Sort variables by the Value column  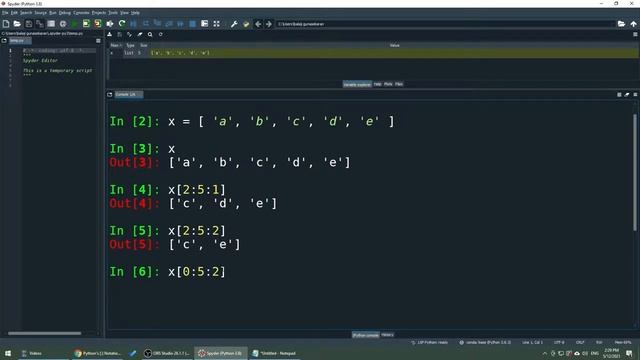pyautogui.click(x=394, y=46)
